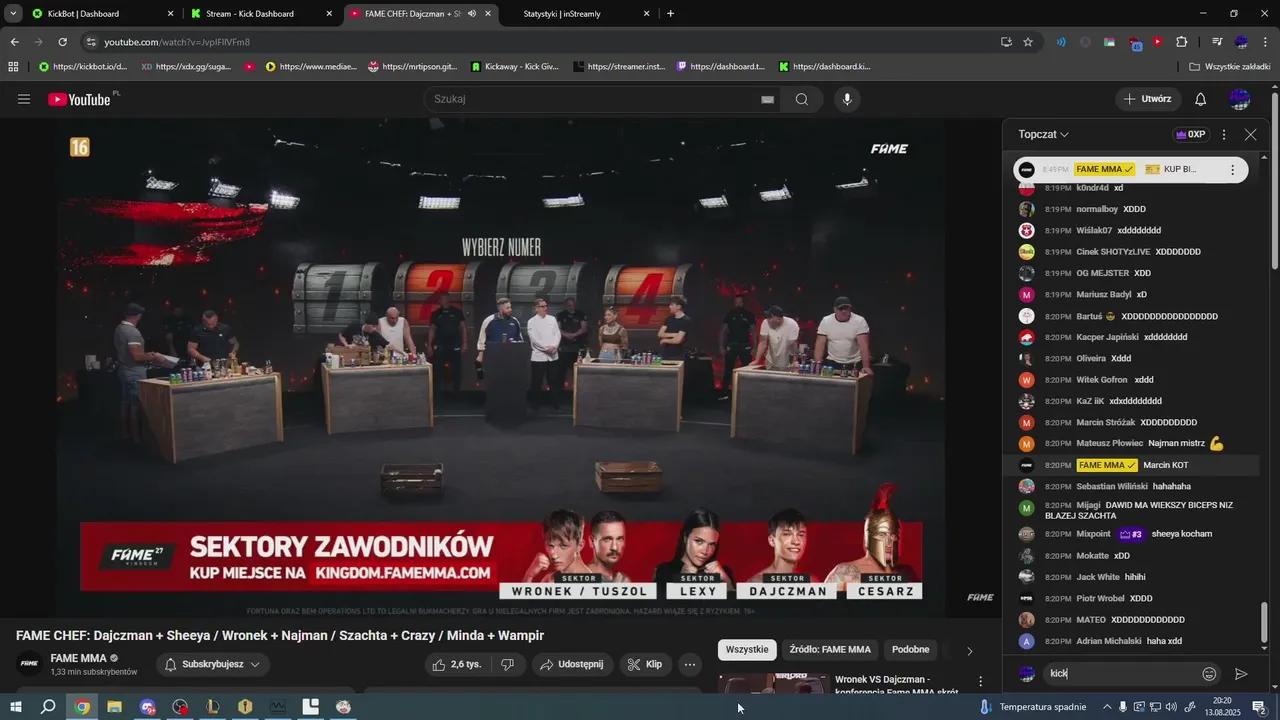Image resolution: width=1280 pixels, height=720 pixels.
Task: Install app icon in address bar
Action: point(1006,42)
